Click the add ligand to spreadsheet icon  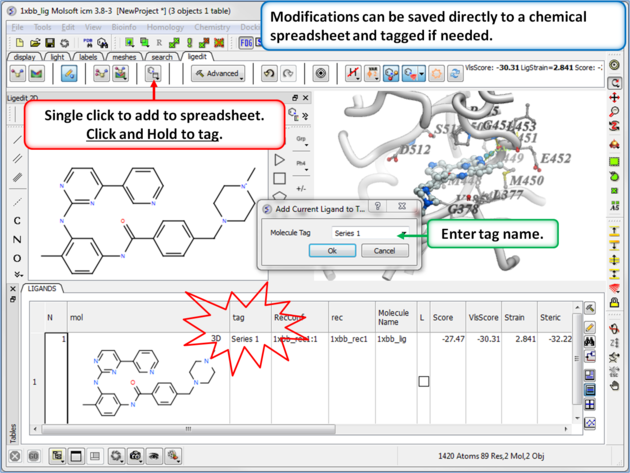pos(153,74)
